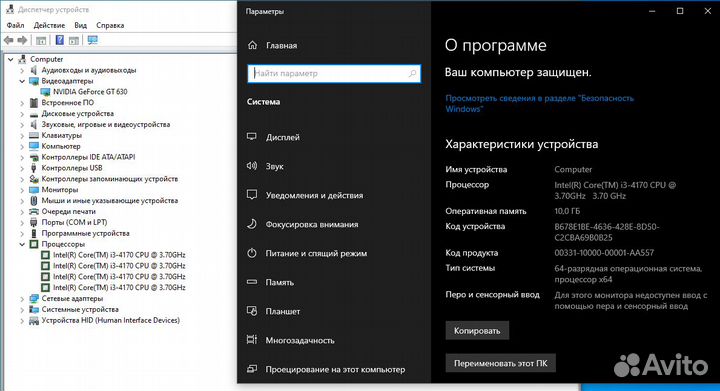Click the Главная home icon in Settings

(252, 45)
